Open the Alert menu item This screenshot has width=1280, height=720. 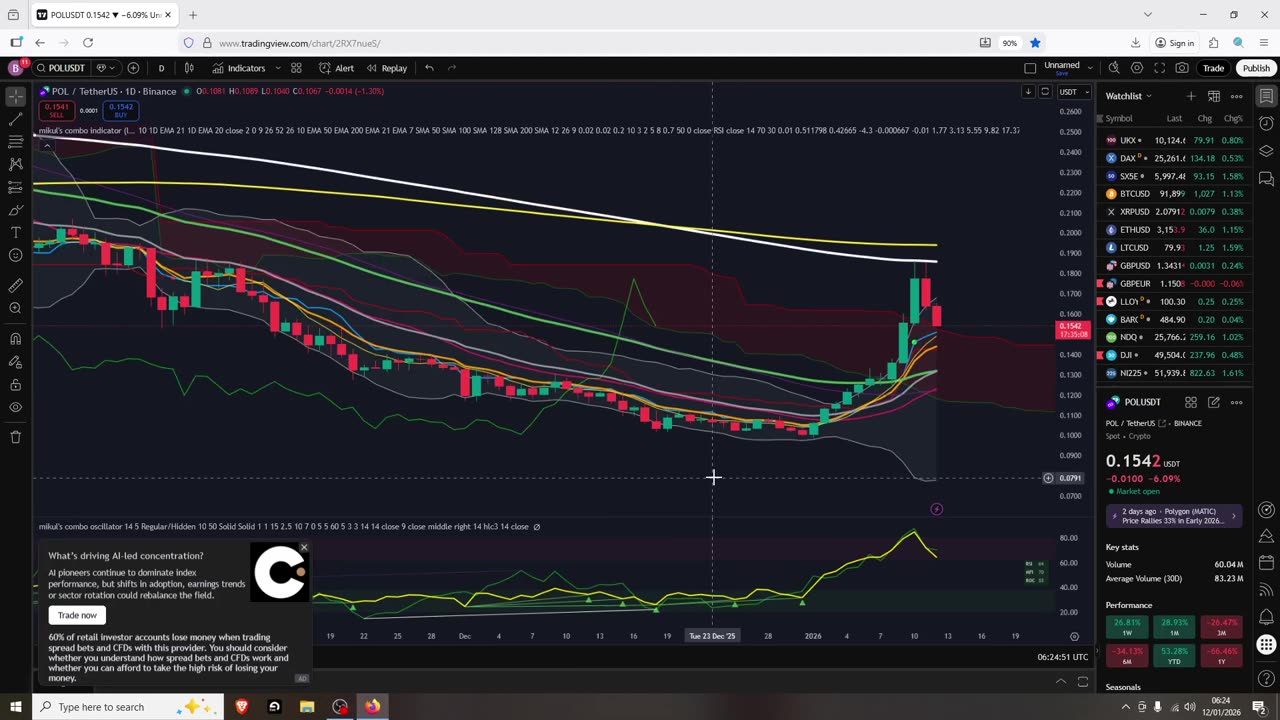click(336, 68)
